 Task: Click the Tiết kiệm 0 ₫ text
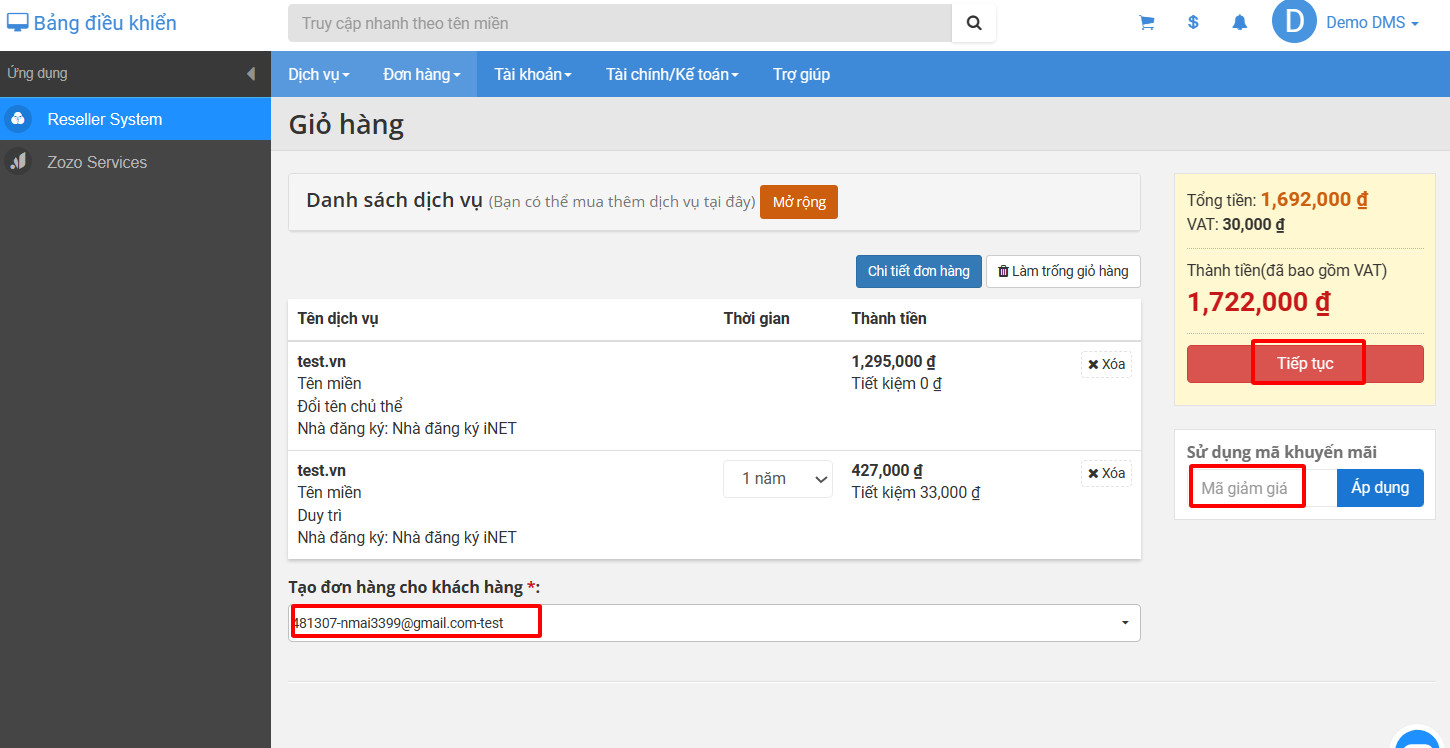tap(897, 384)
